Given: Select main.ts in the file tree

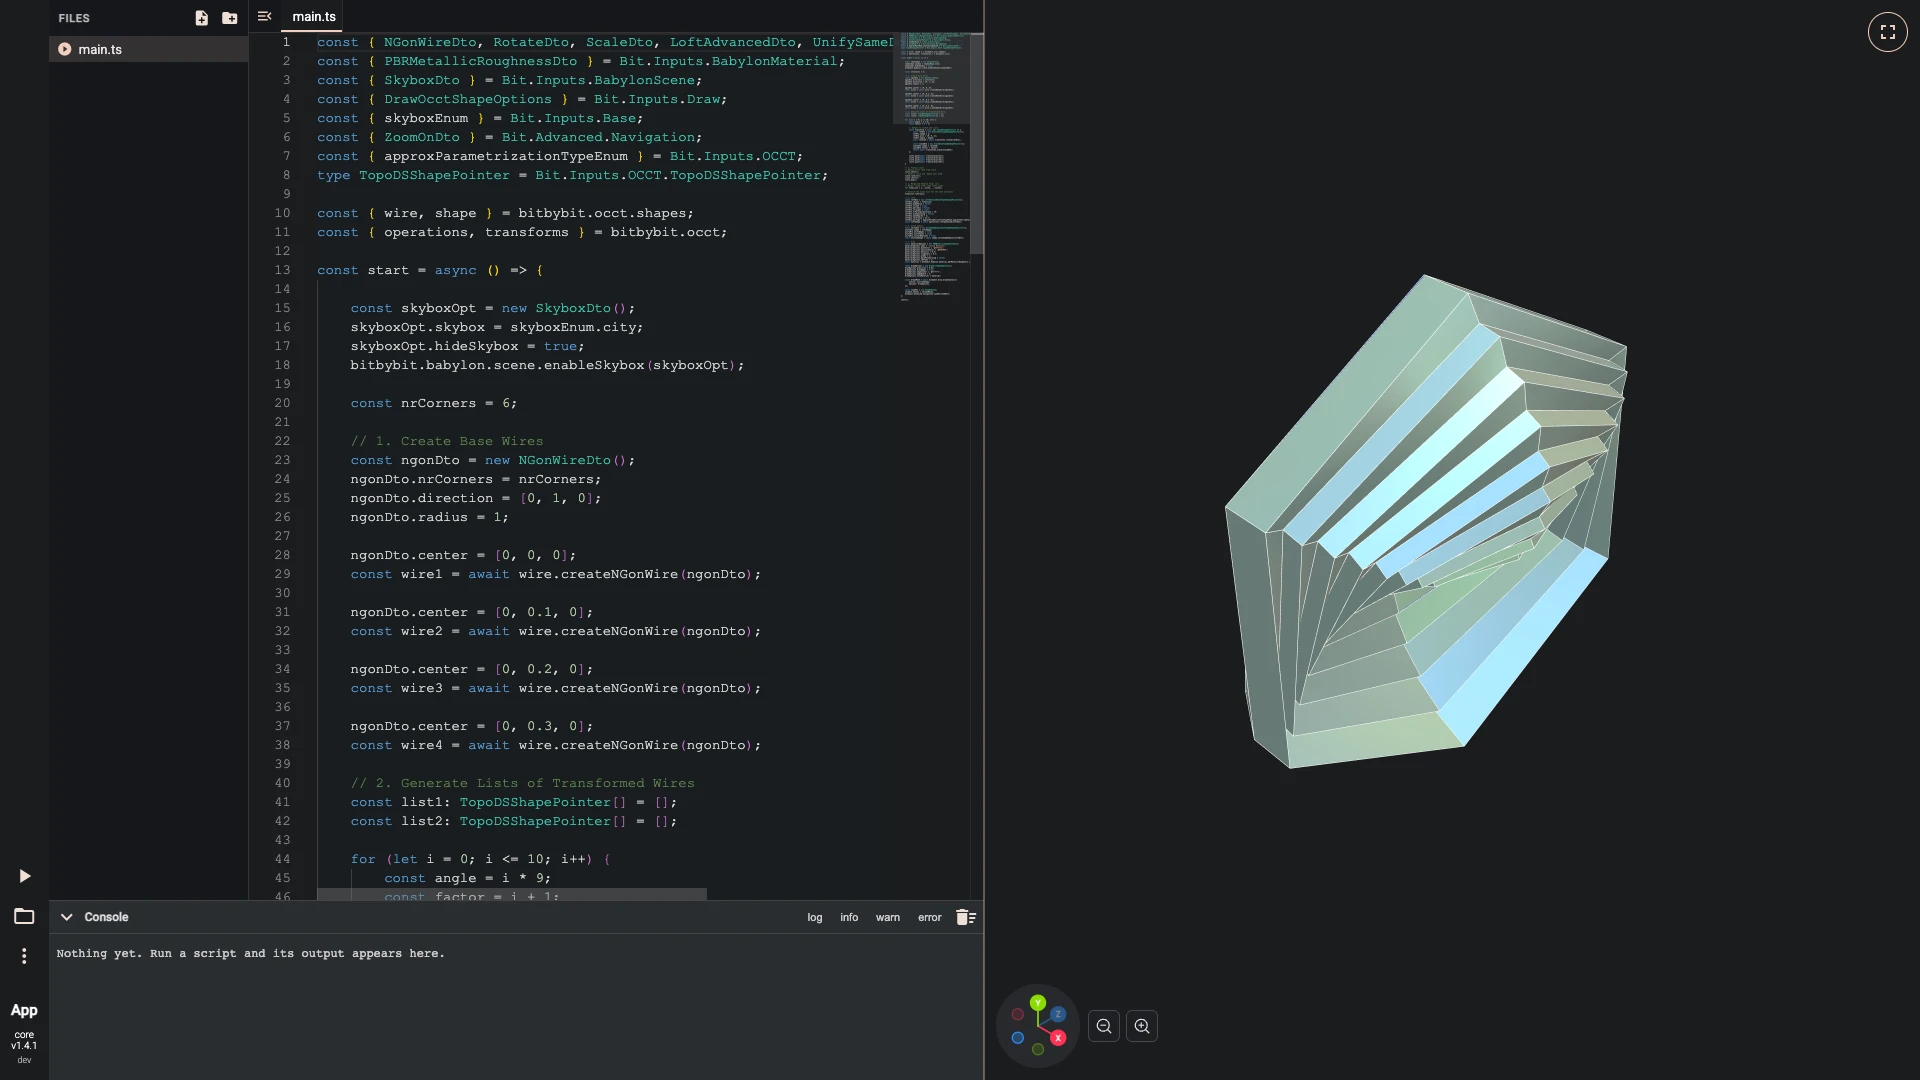Looking at the screenshot, I should click(x=148, y=49).
